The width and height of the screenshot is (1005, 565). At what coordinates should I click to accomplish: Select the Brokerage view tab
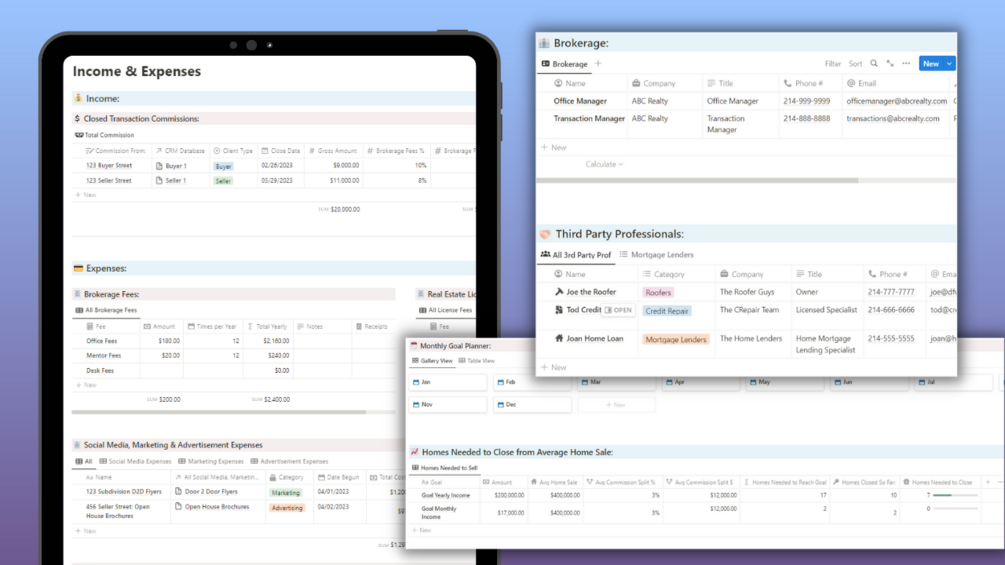564,64
